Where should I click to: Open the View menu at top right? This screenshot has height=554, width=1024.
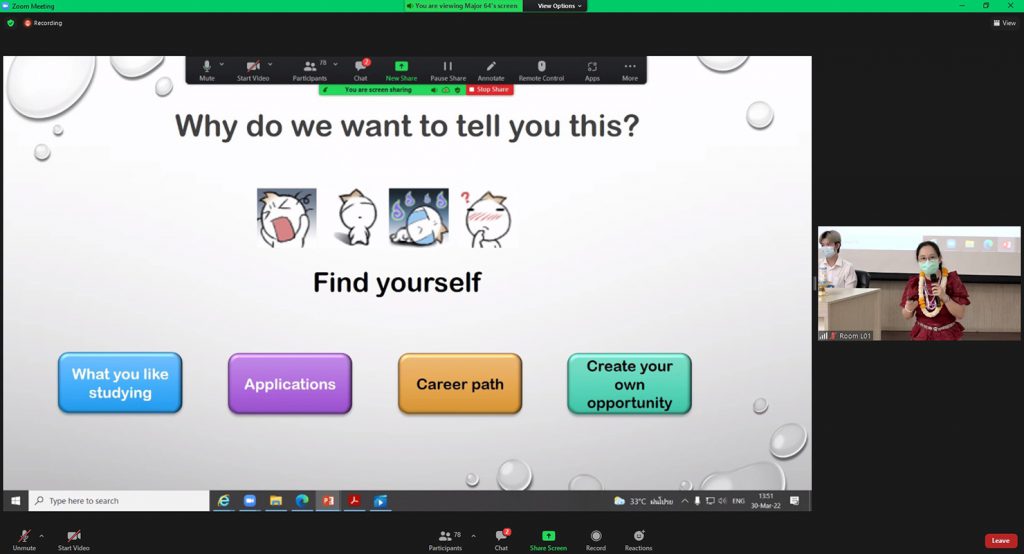1004,23
